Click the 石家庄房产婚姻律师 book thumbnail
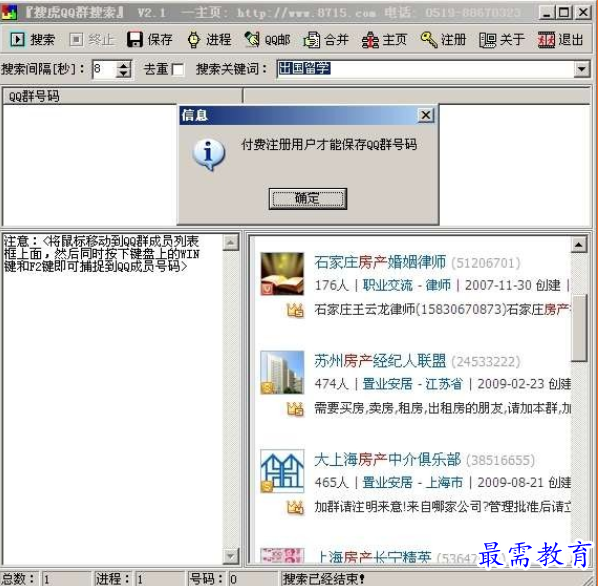Image resolution: width=600 pixels, height=586 pixels. 282,274
